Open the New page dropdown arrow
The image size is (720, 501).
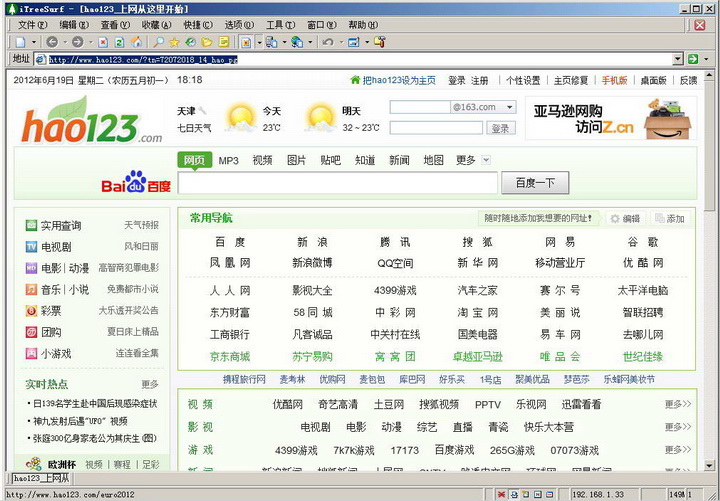[34, 42]
